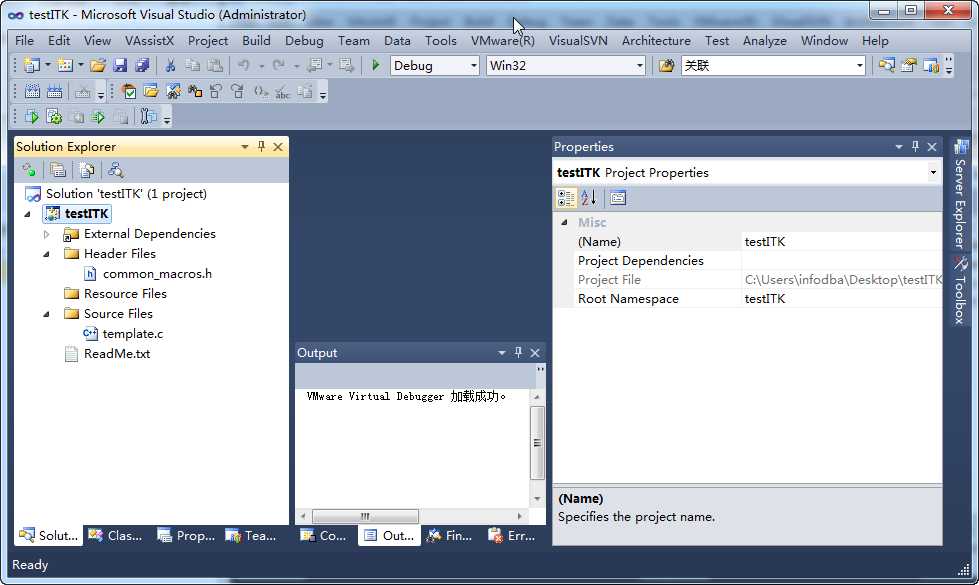This screenshot has height=585, width=979.
Task: Click the (Name) value field testITK
Action: pos(842,242)
